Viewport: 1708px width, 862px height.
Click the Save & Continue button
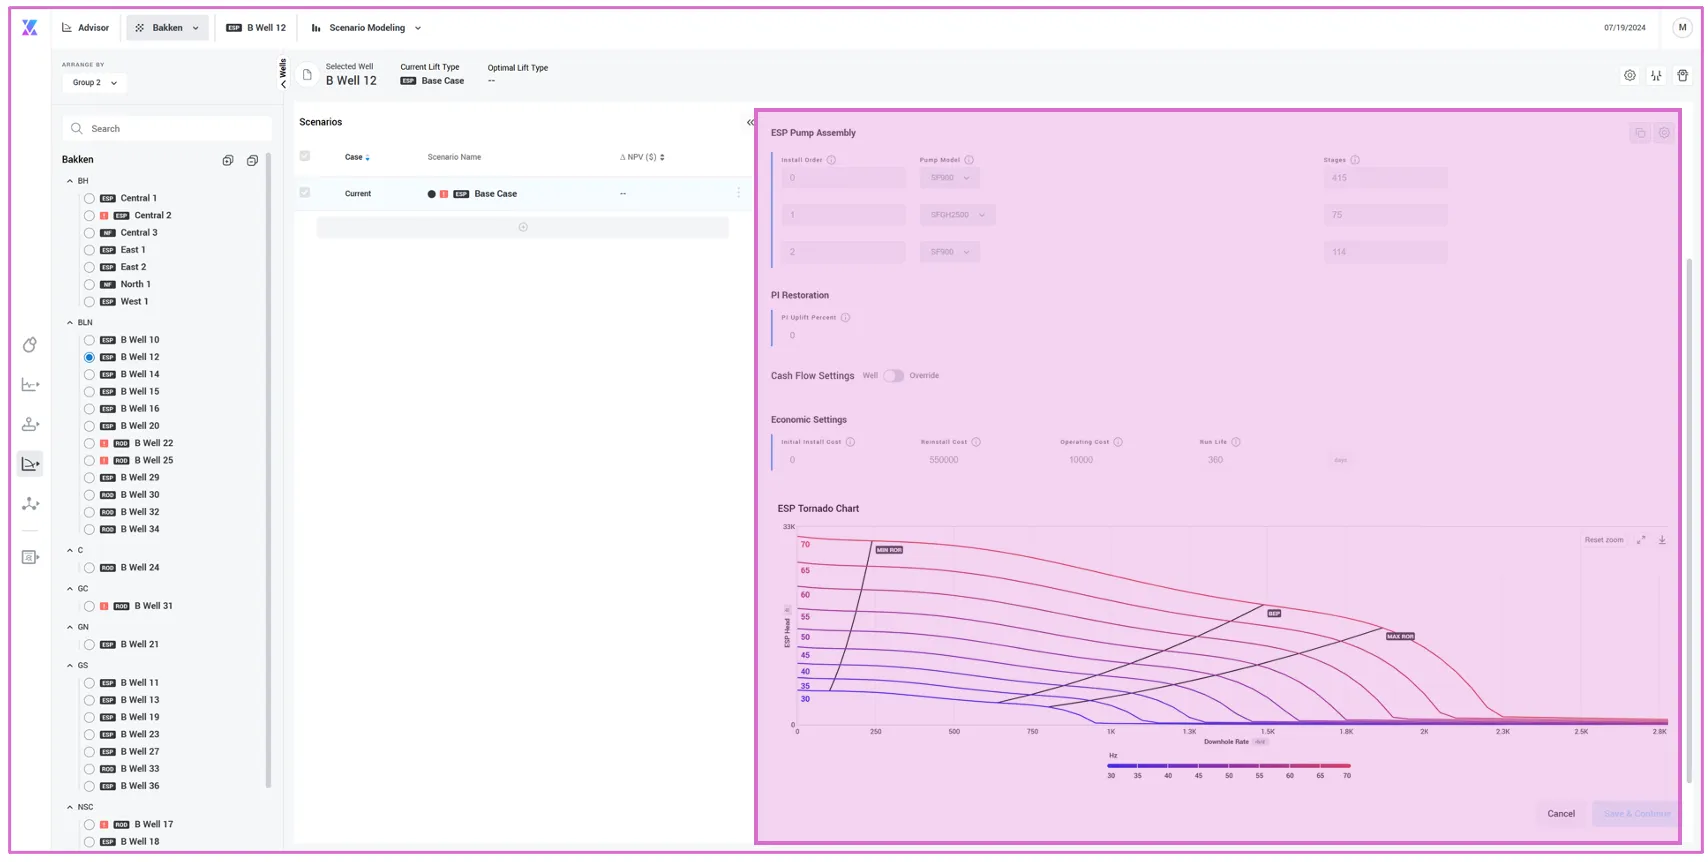[x=1637, y=814]
